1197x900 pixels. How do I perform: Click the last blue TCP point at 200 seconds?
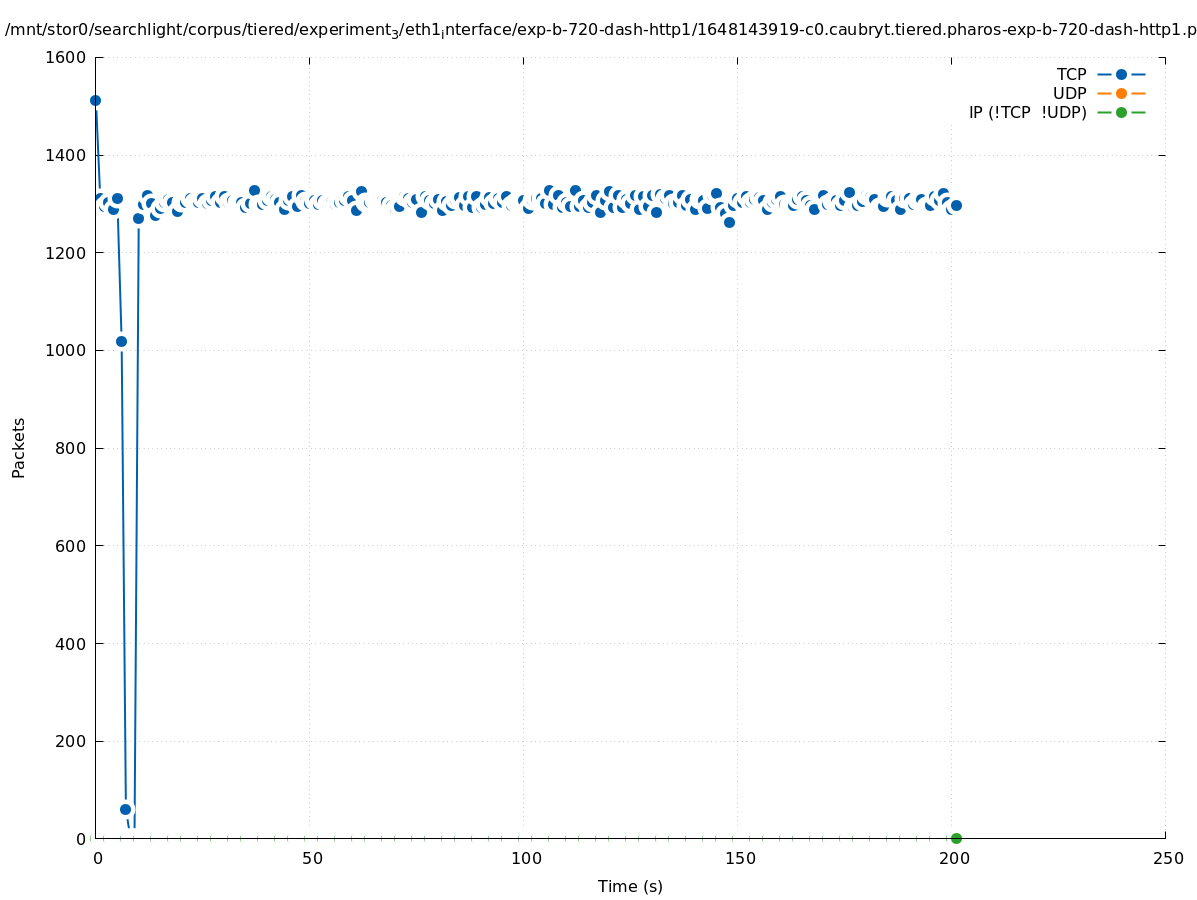click(x=956, y=205)
